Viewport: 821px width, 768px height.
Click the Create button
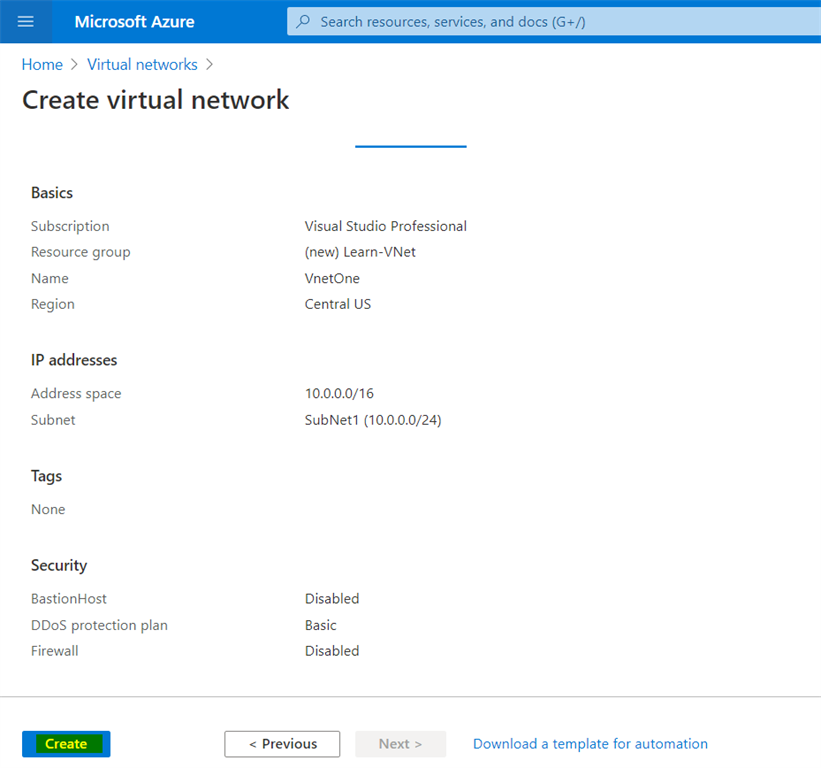click(66, 743)
